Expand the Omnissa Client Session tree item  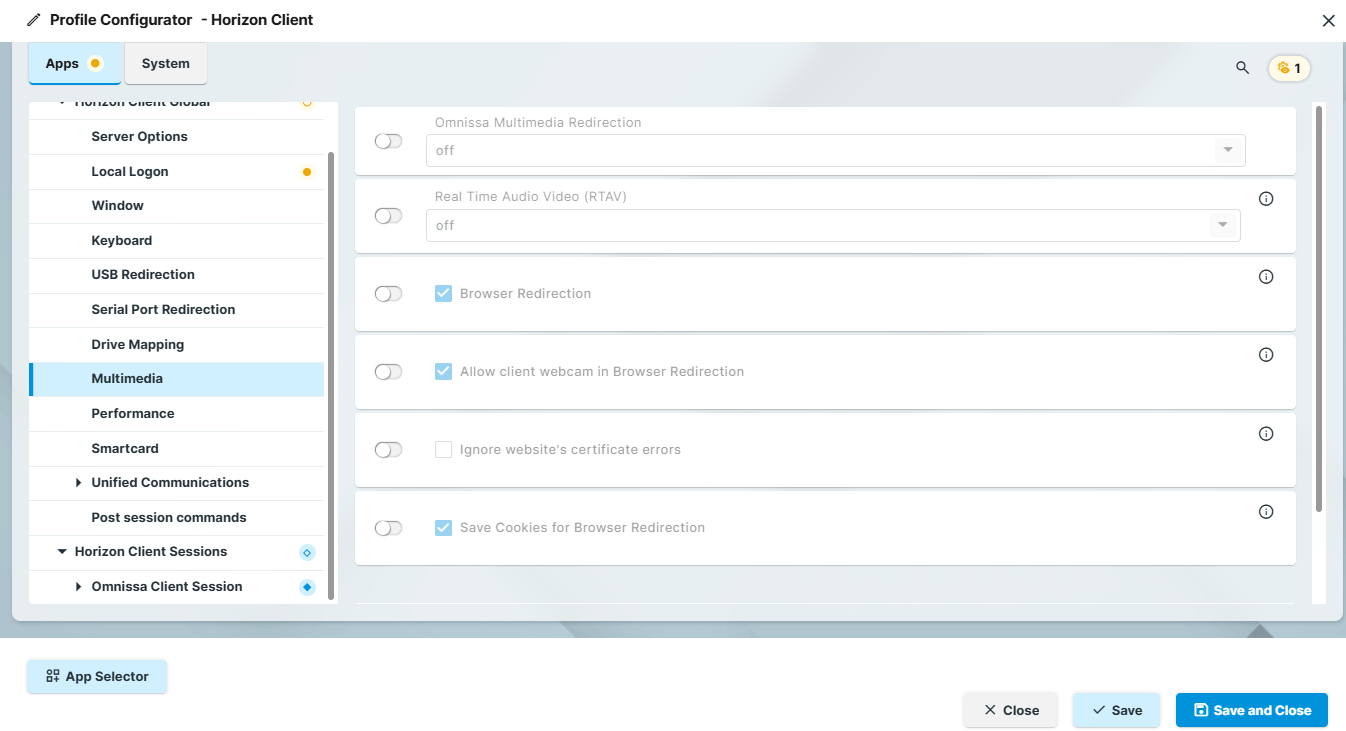(79, 586)
